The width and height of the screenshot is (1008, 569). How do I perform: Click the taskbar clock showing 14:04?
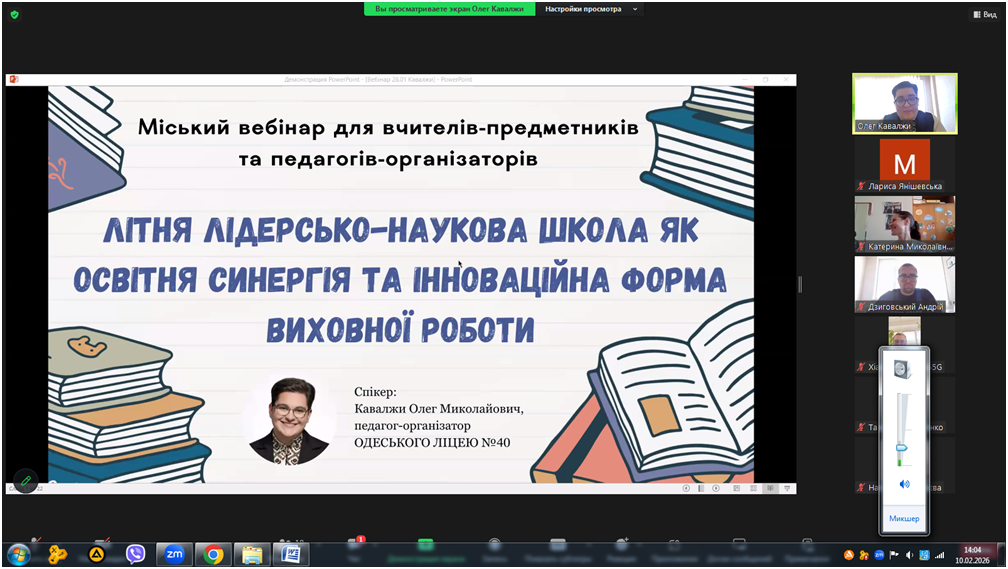point(972,555)
